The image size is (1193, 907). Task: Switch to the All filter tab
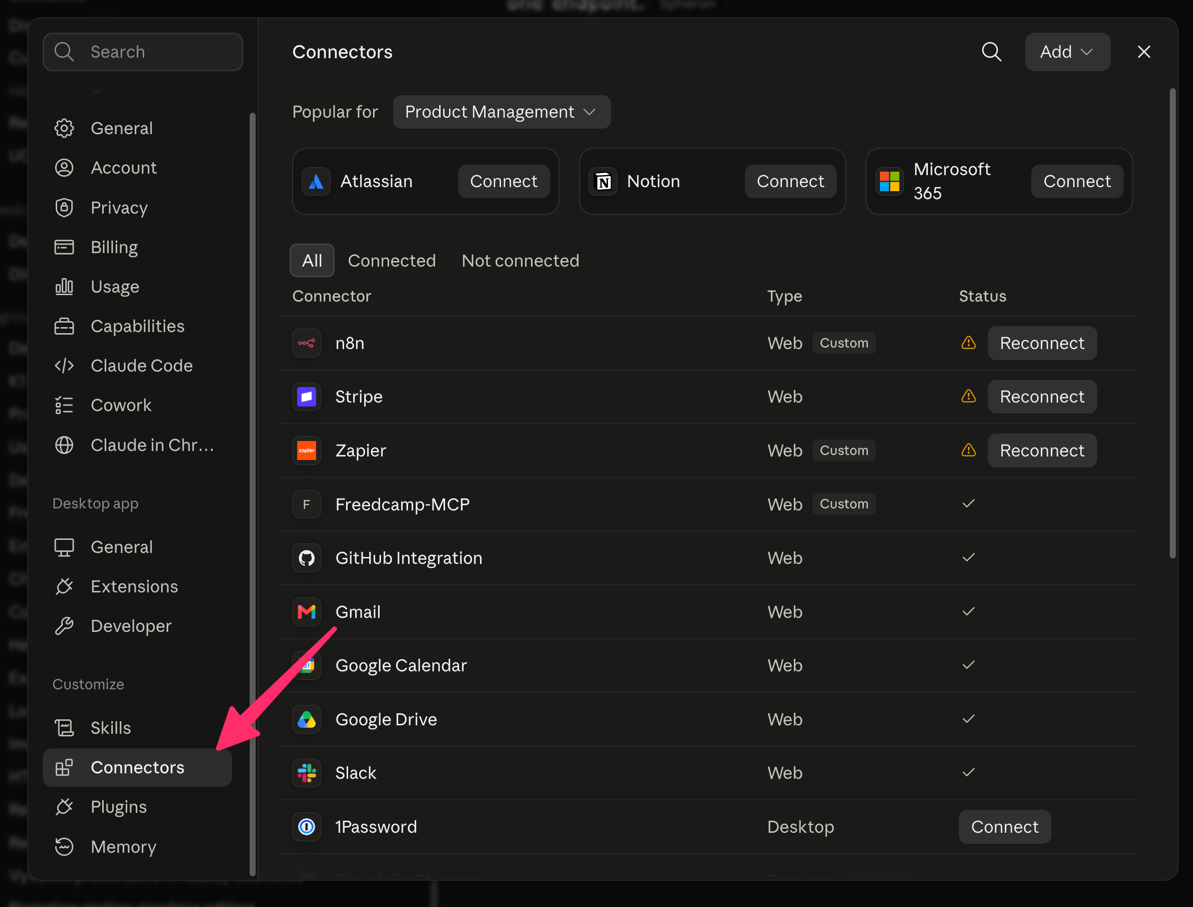tap(312, 261)
